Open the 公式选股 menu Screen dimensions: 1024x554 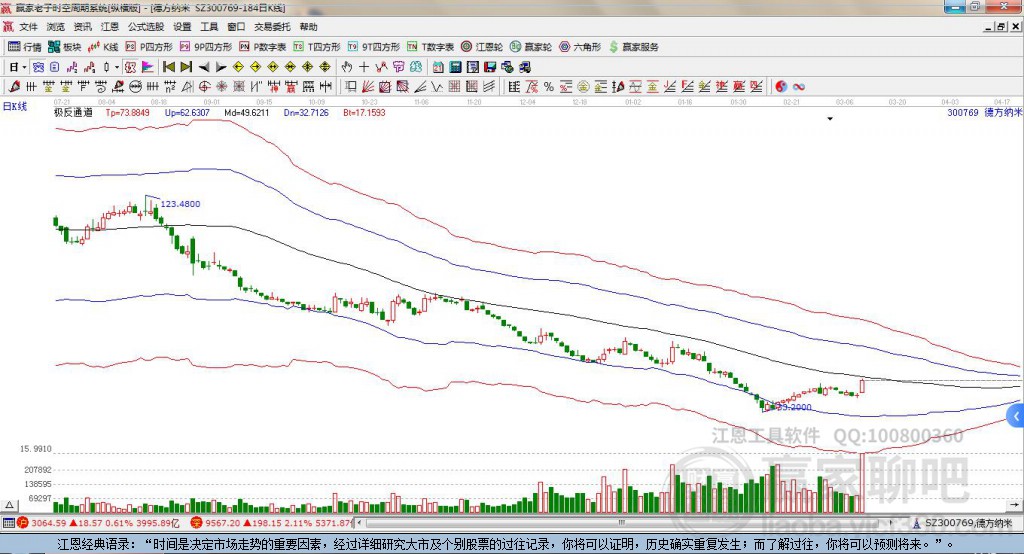tap(146, 27)
